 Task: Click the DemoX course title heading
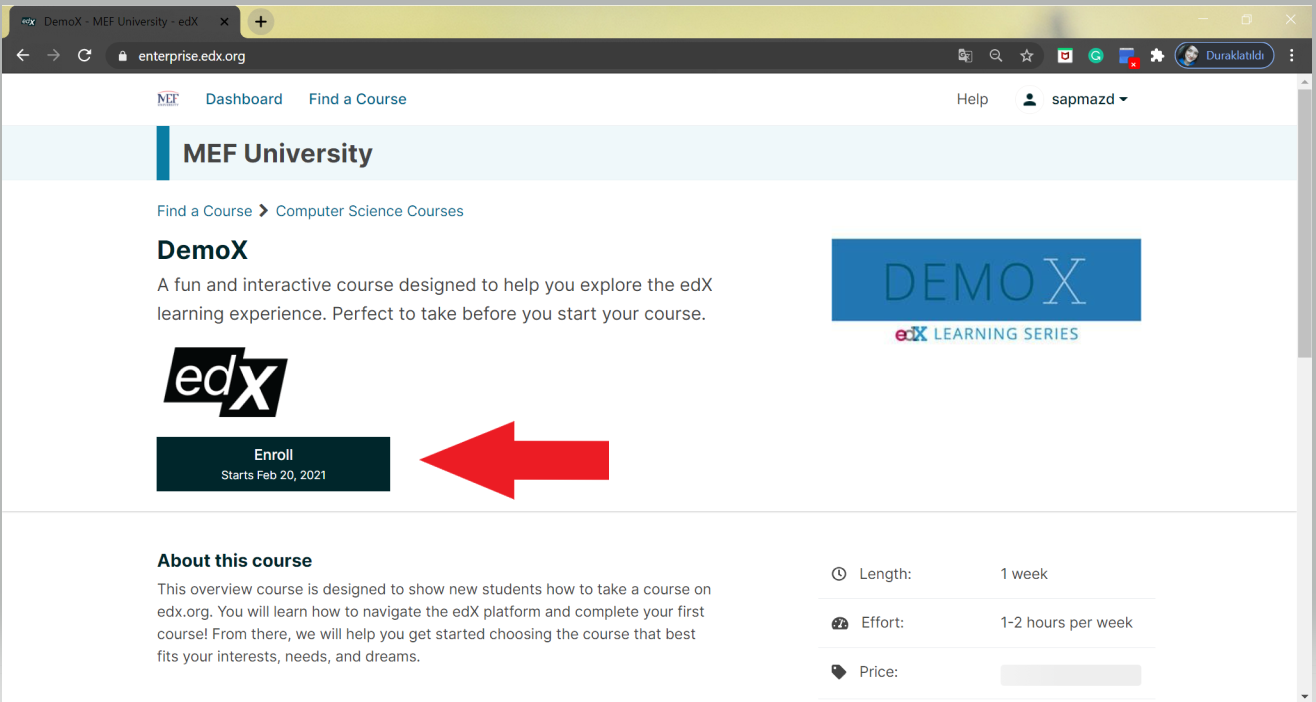[202, 250]
